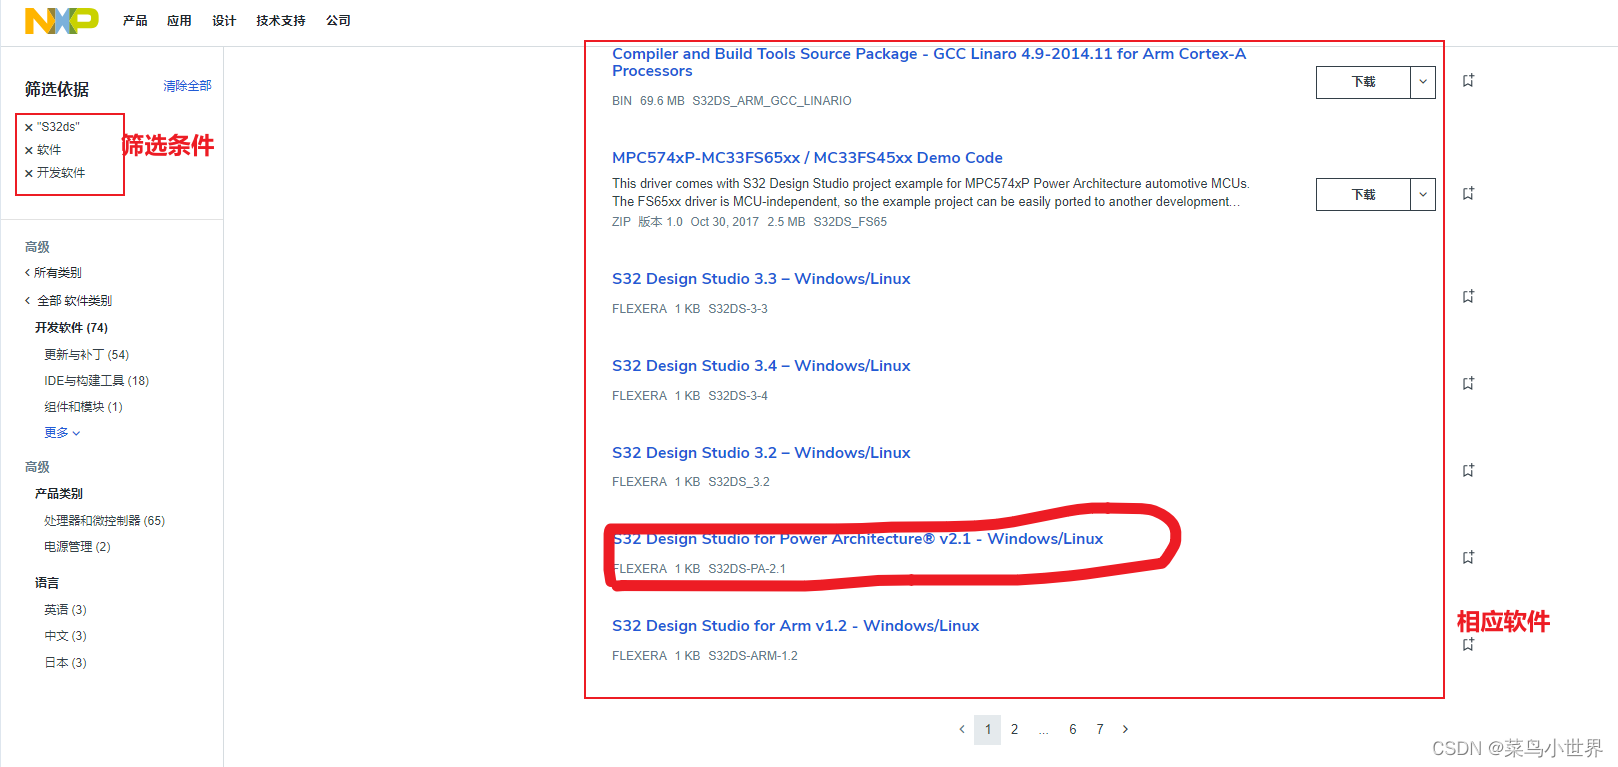Filter language by 英语 (3)
This screenshot has height=767, width=1618.
[65, 610]
